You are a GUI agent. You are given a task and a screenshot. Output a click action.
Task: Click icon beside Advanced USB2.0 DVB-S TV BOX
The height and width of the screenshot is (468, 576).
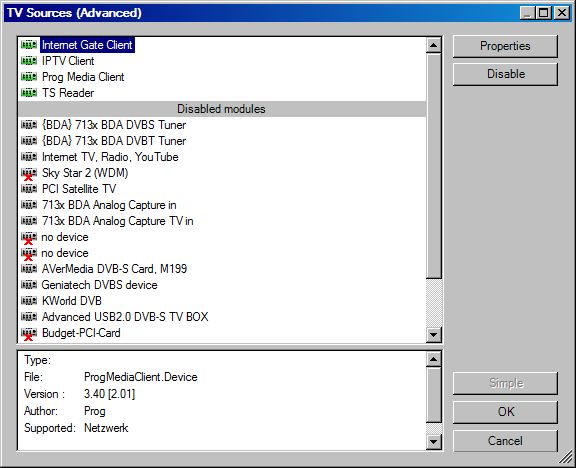tap(29, 317)
